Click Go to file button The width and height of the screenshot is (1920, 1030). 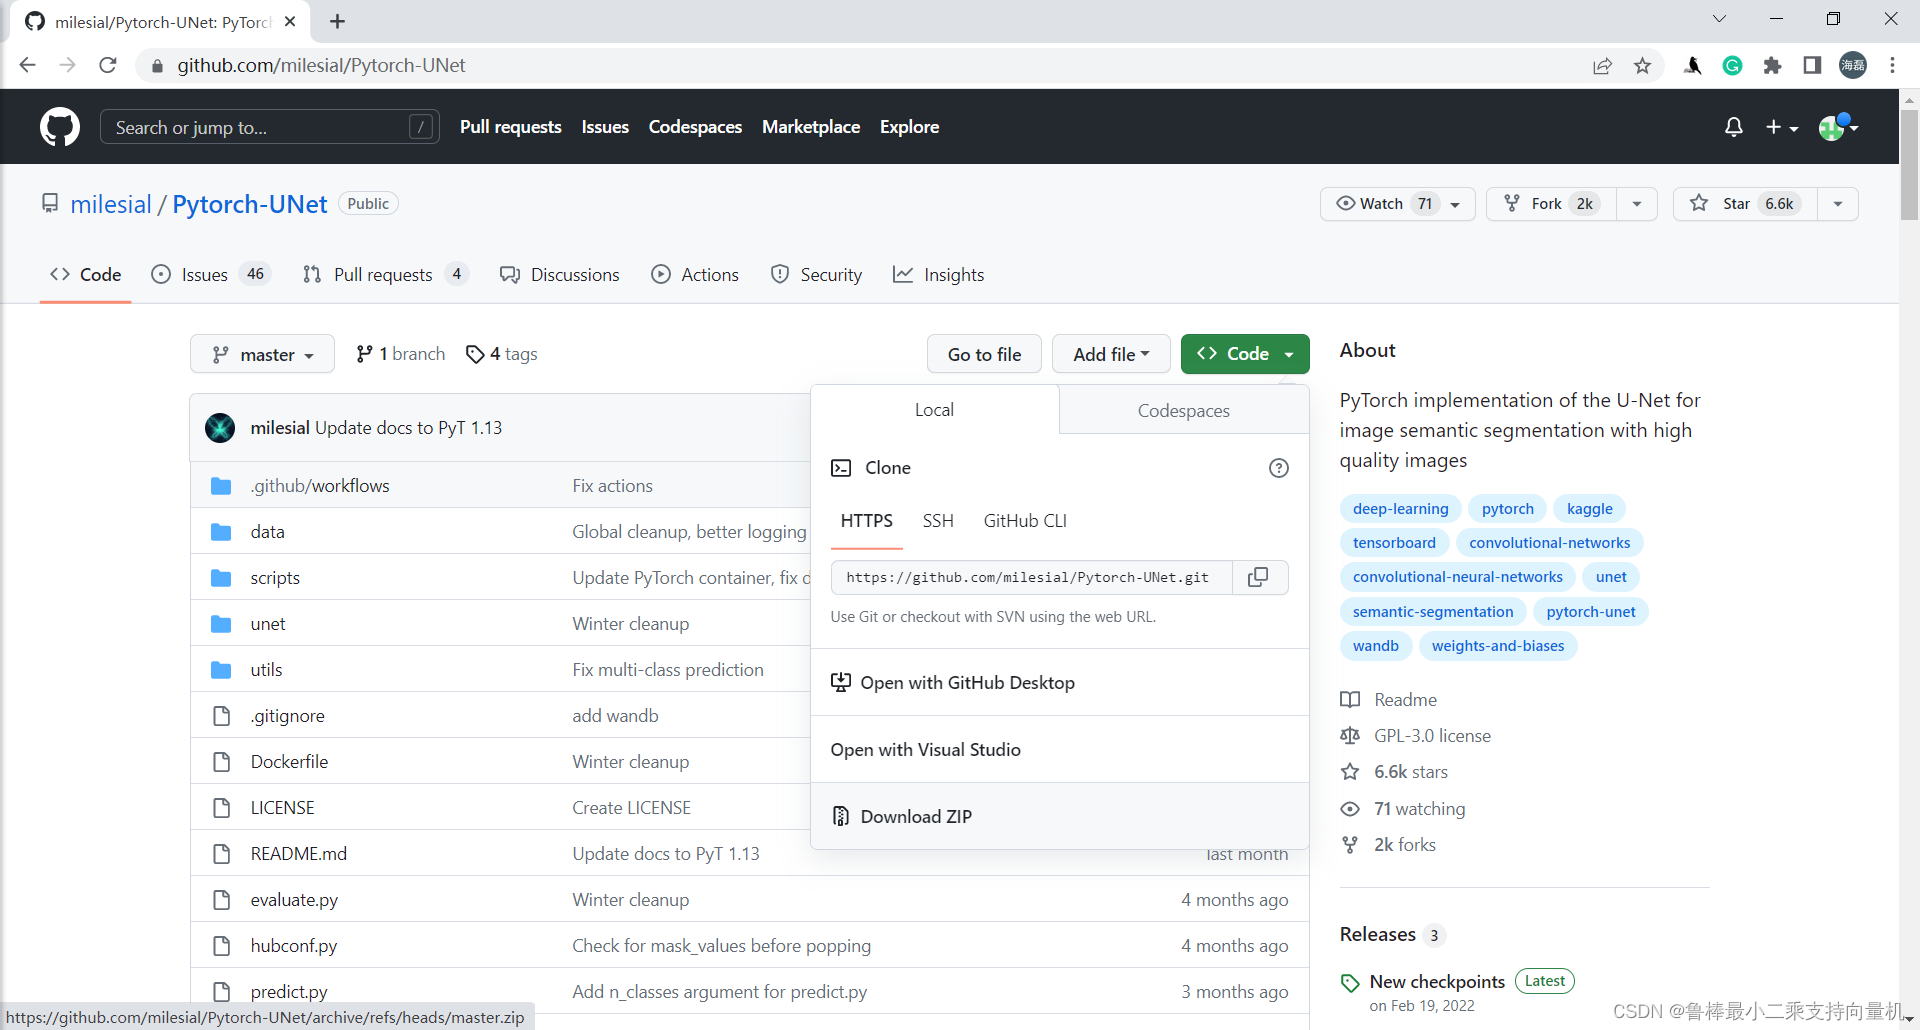984,354
